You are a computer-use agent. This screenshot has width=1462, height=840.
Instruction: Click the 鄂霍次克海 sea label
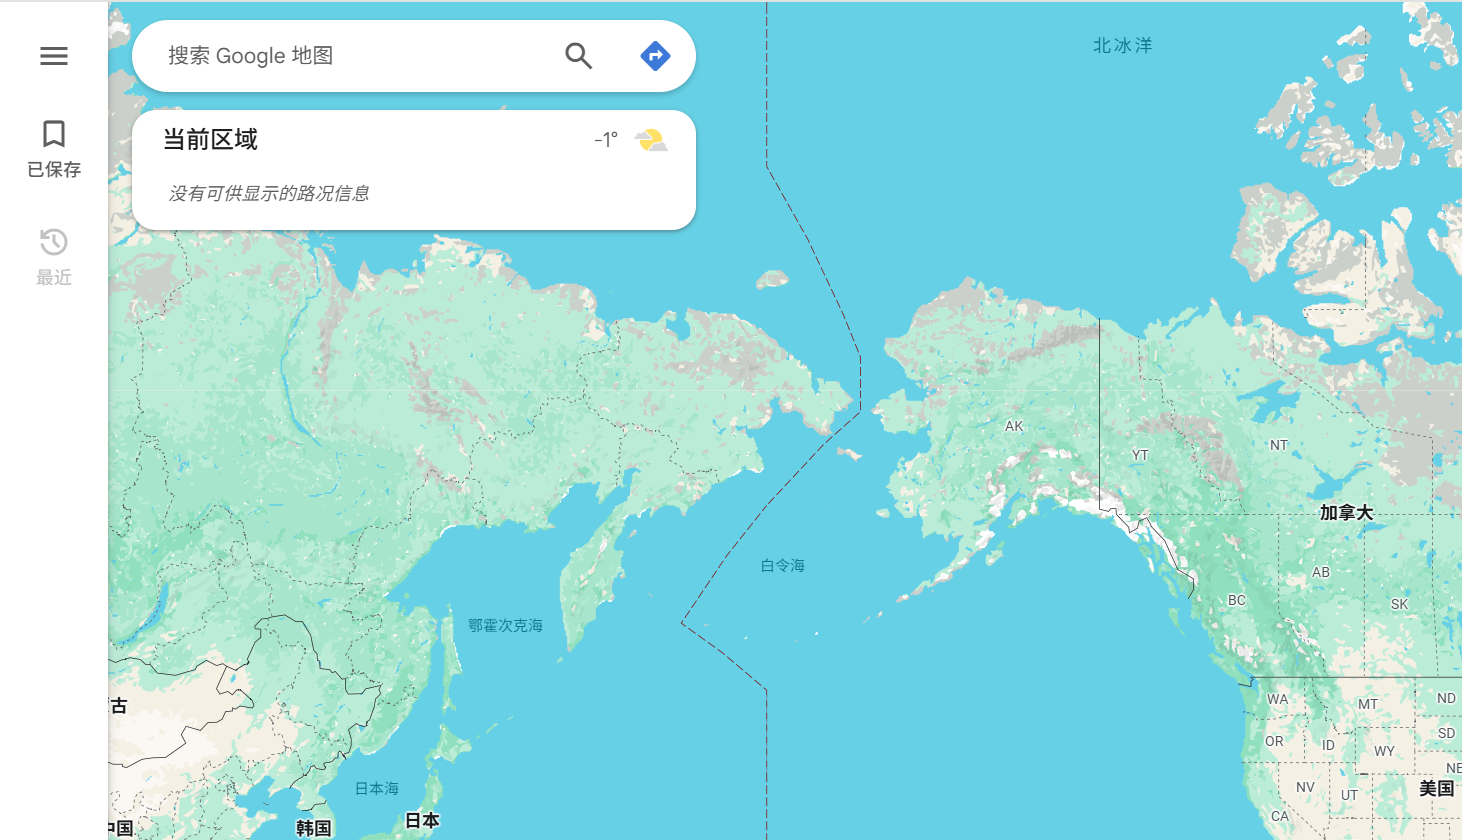tap(506, 625)
